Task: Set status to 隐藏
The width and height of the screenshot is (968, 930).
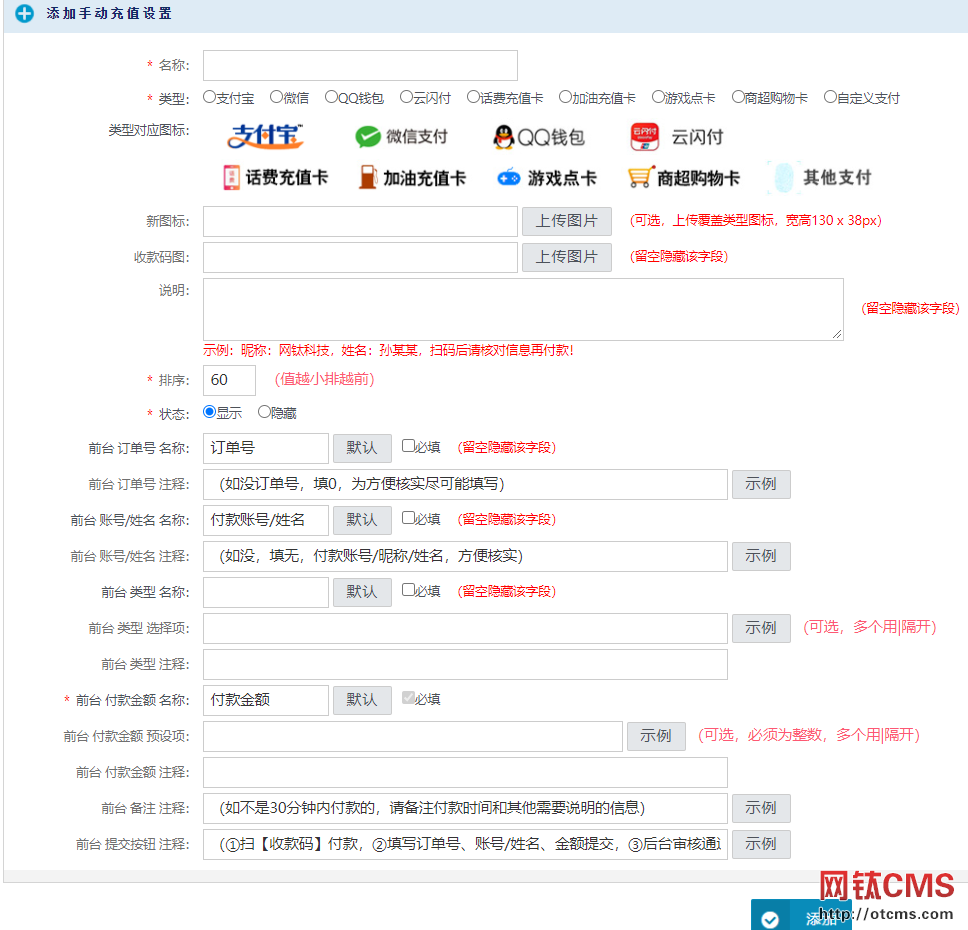Action: pos(264,412)
